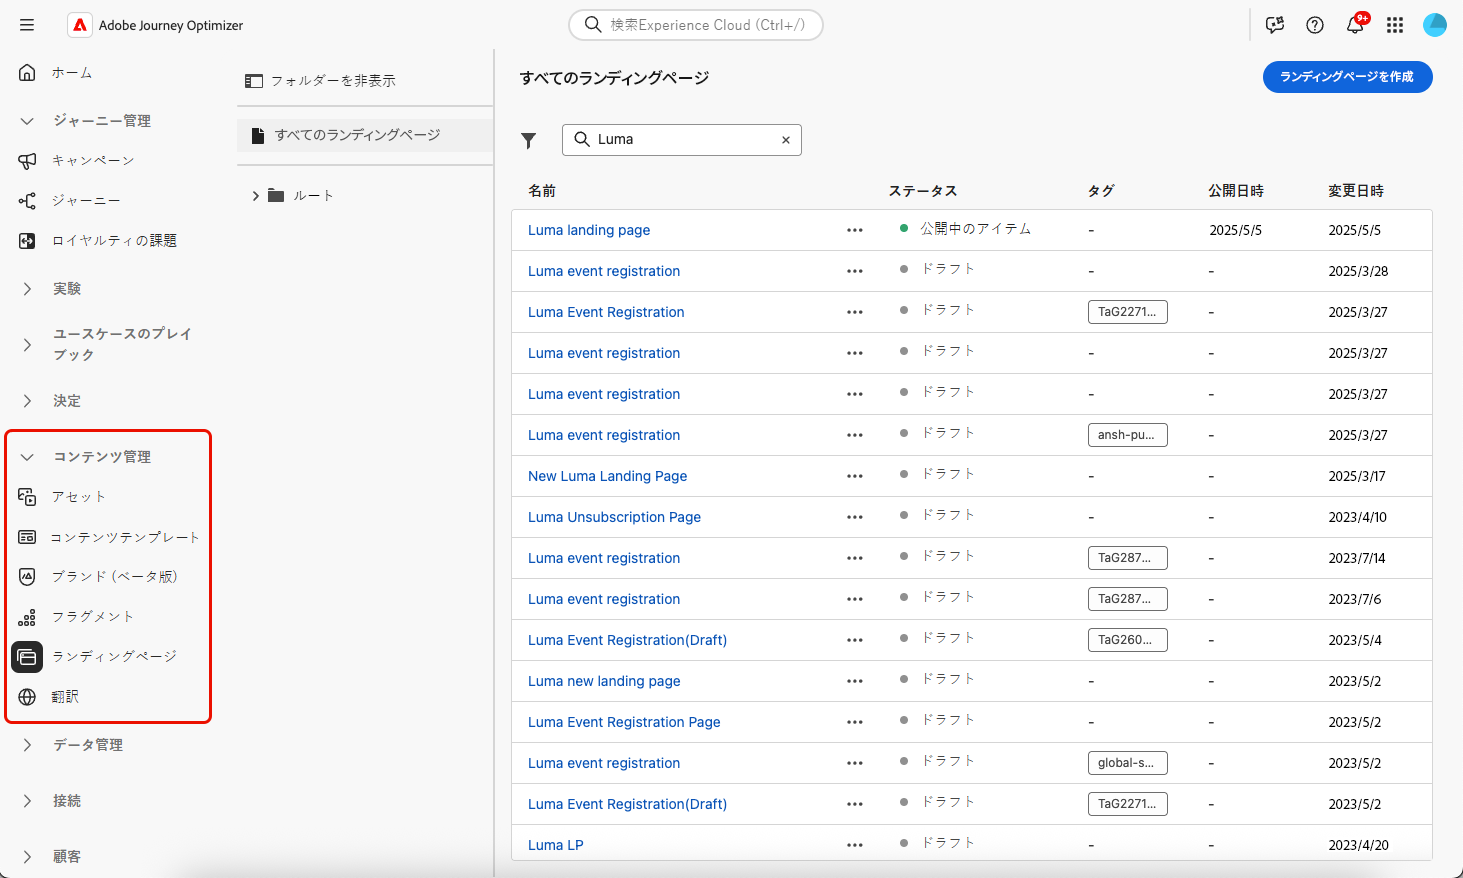The width and height of the screenshot is (1463, 878).
Task: Click the Brands beta icon
Action: (x=27, y=576)
